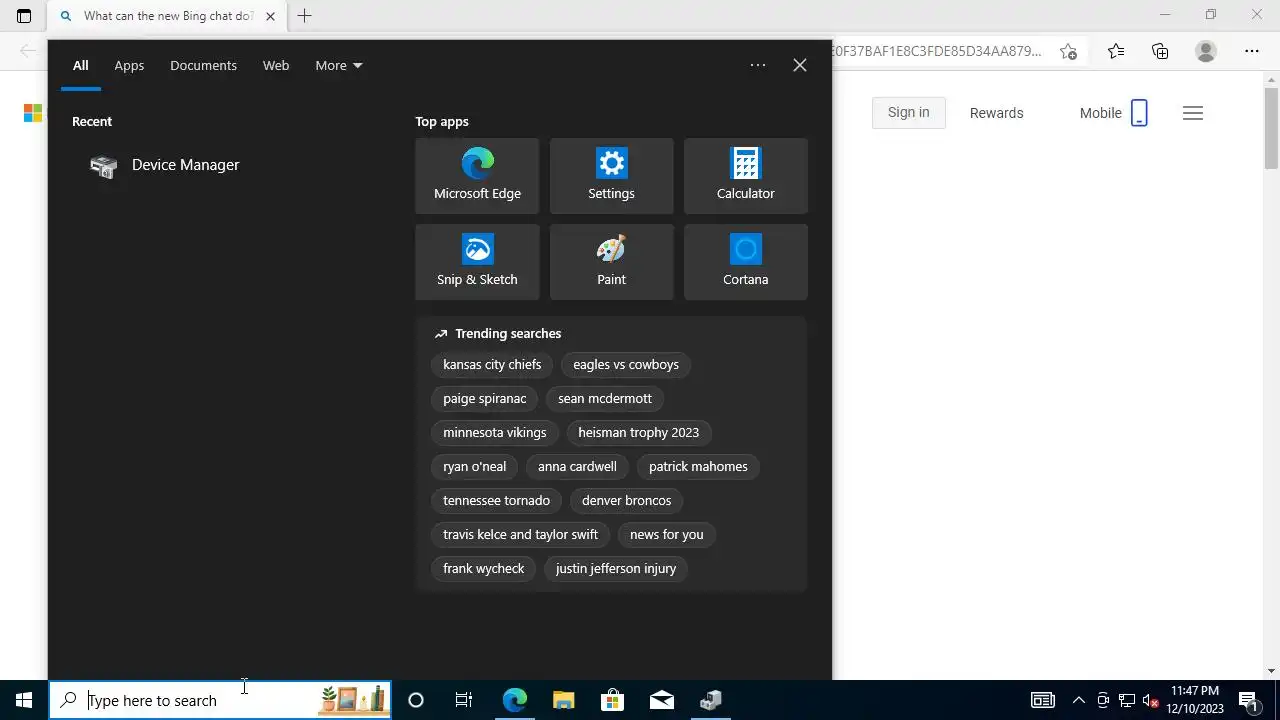The height and width of the screenshot is (720, 1280).
Task: Open Microsoft Edge from Top apps
Action: (477, 176)
